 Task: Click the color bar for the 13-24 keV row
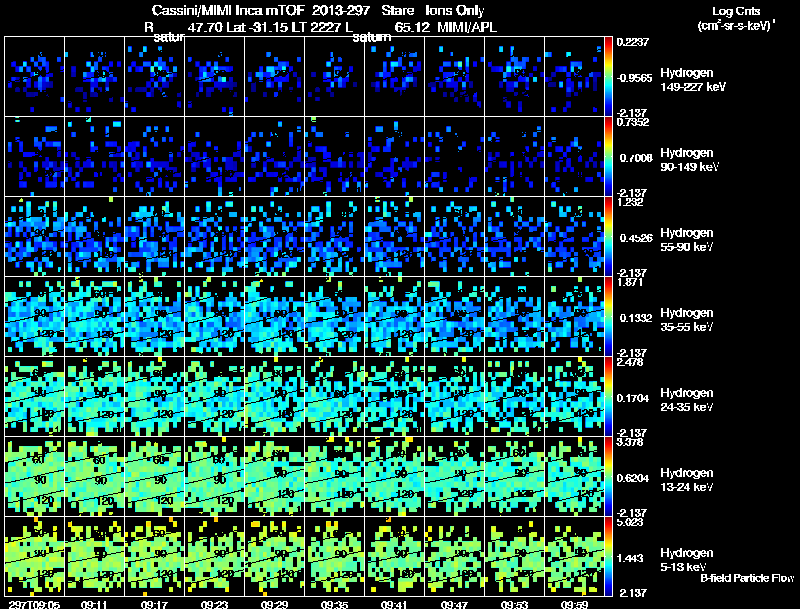(x=608, y=476)
